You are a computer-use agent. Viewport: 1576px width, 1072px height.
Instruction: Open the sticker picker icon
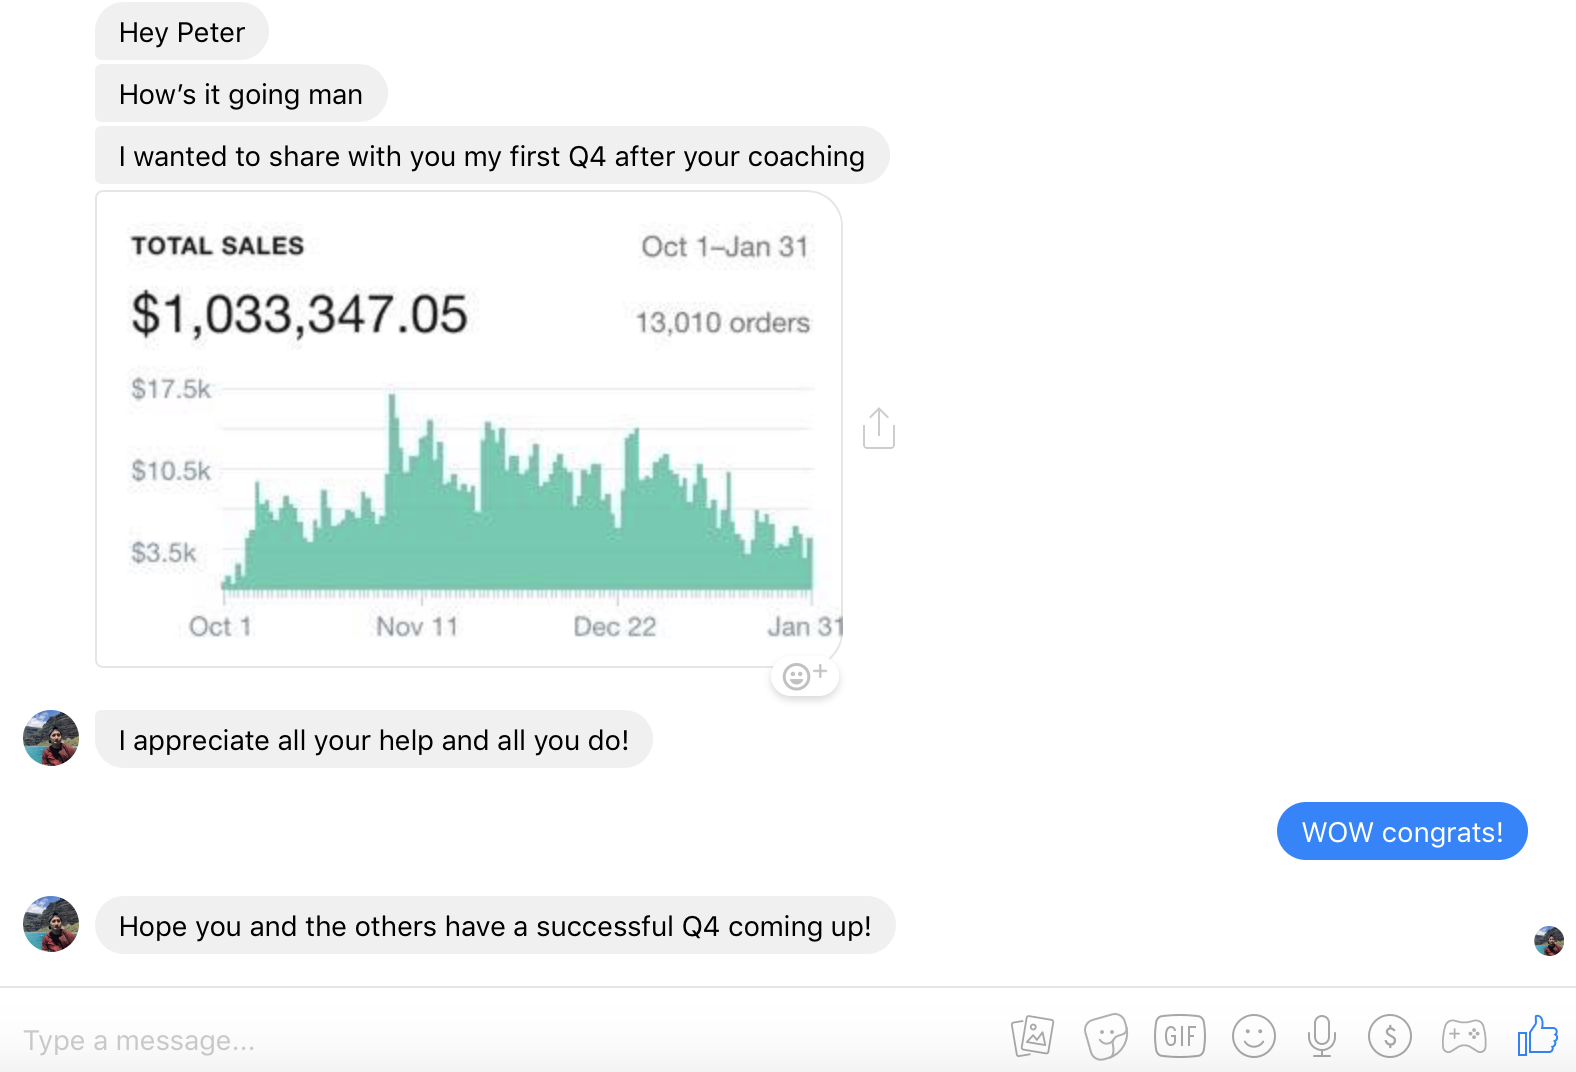1106,1036
